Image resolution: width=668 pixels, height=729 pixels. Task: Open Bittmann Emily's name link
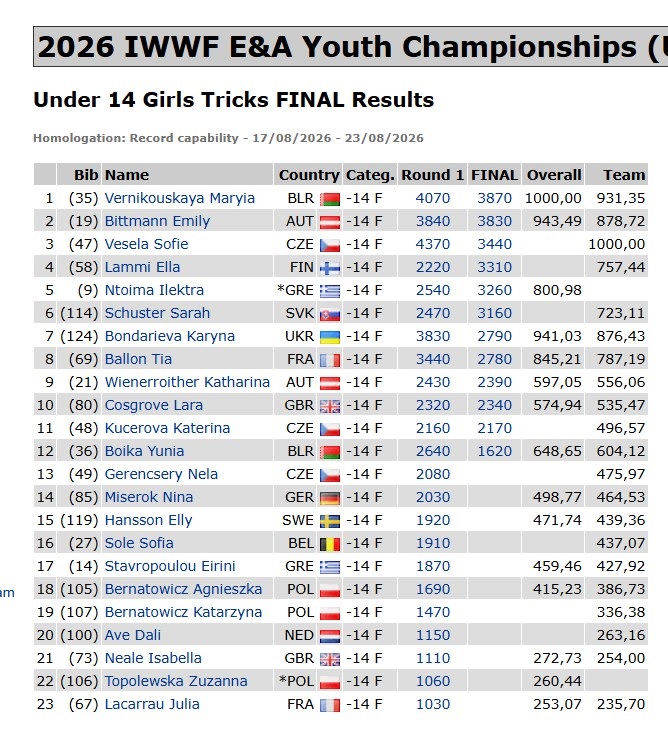point(157,221)
